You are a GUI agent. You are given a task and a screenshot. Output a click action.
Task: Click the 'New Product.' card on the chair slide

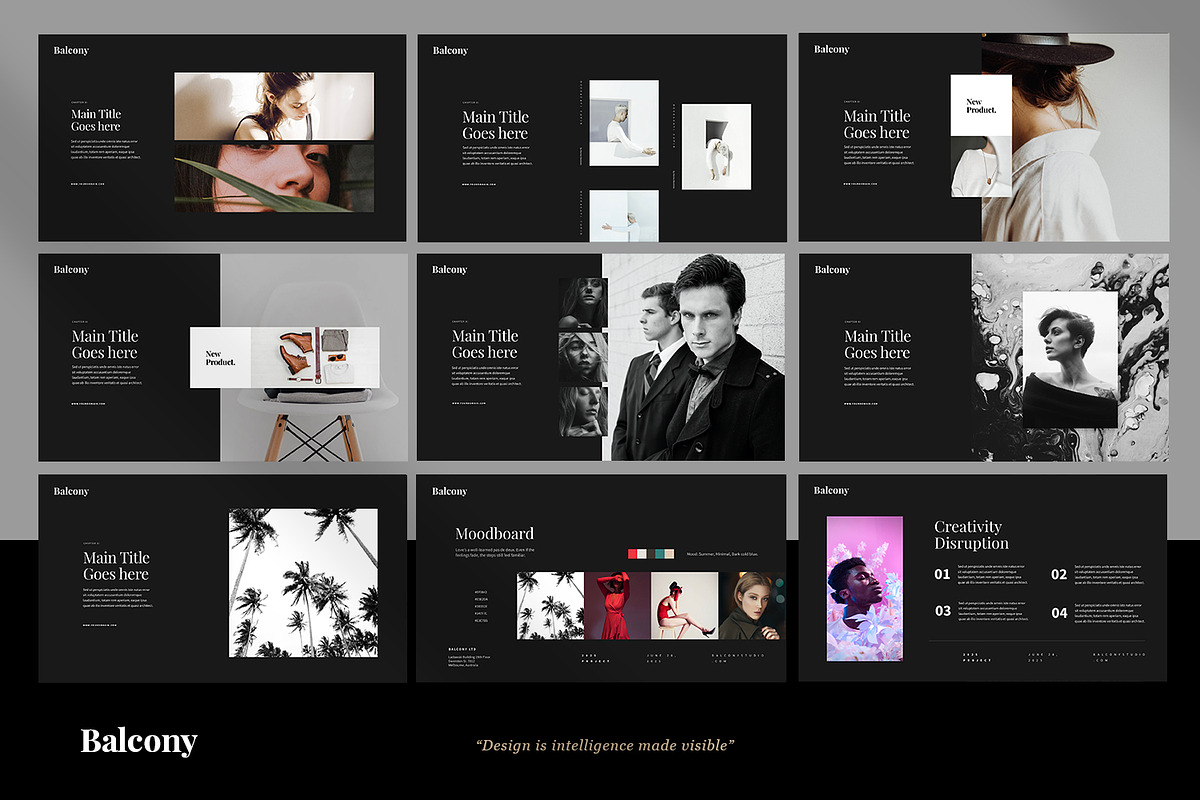click(x=220, y=358)
